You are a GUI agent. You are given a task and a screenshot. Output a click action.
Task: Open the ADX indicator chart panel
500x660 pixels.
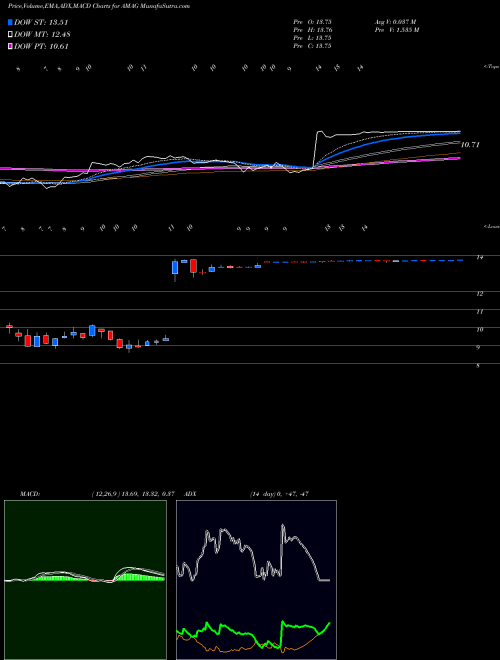click(256, 580)
